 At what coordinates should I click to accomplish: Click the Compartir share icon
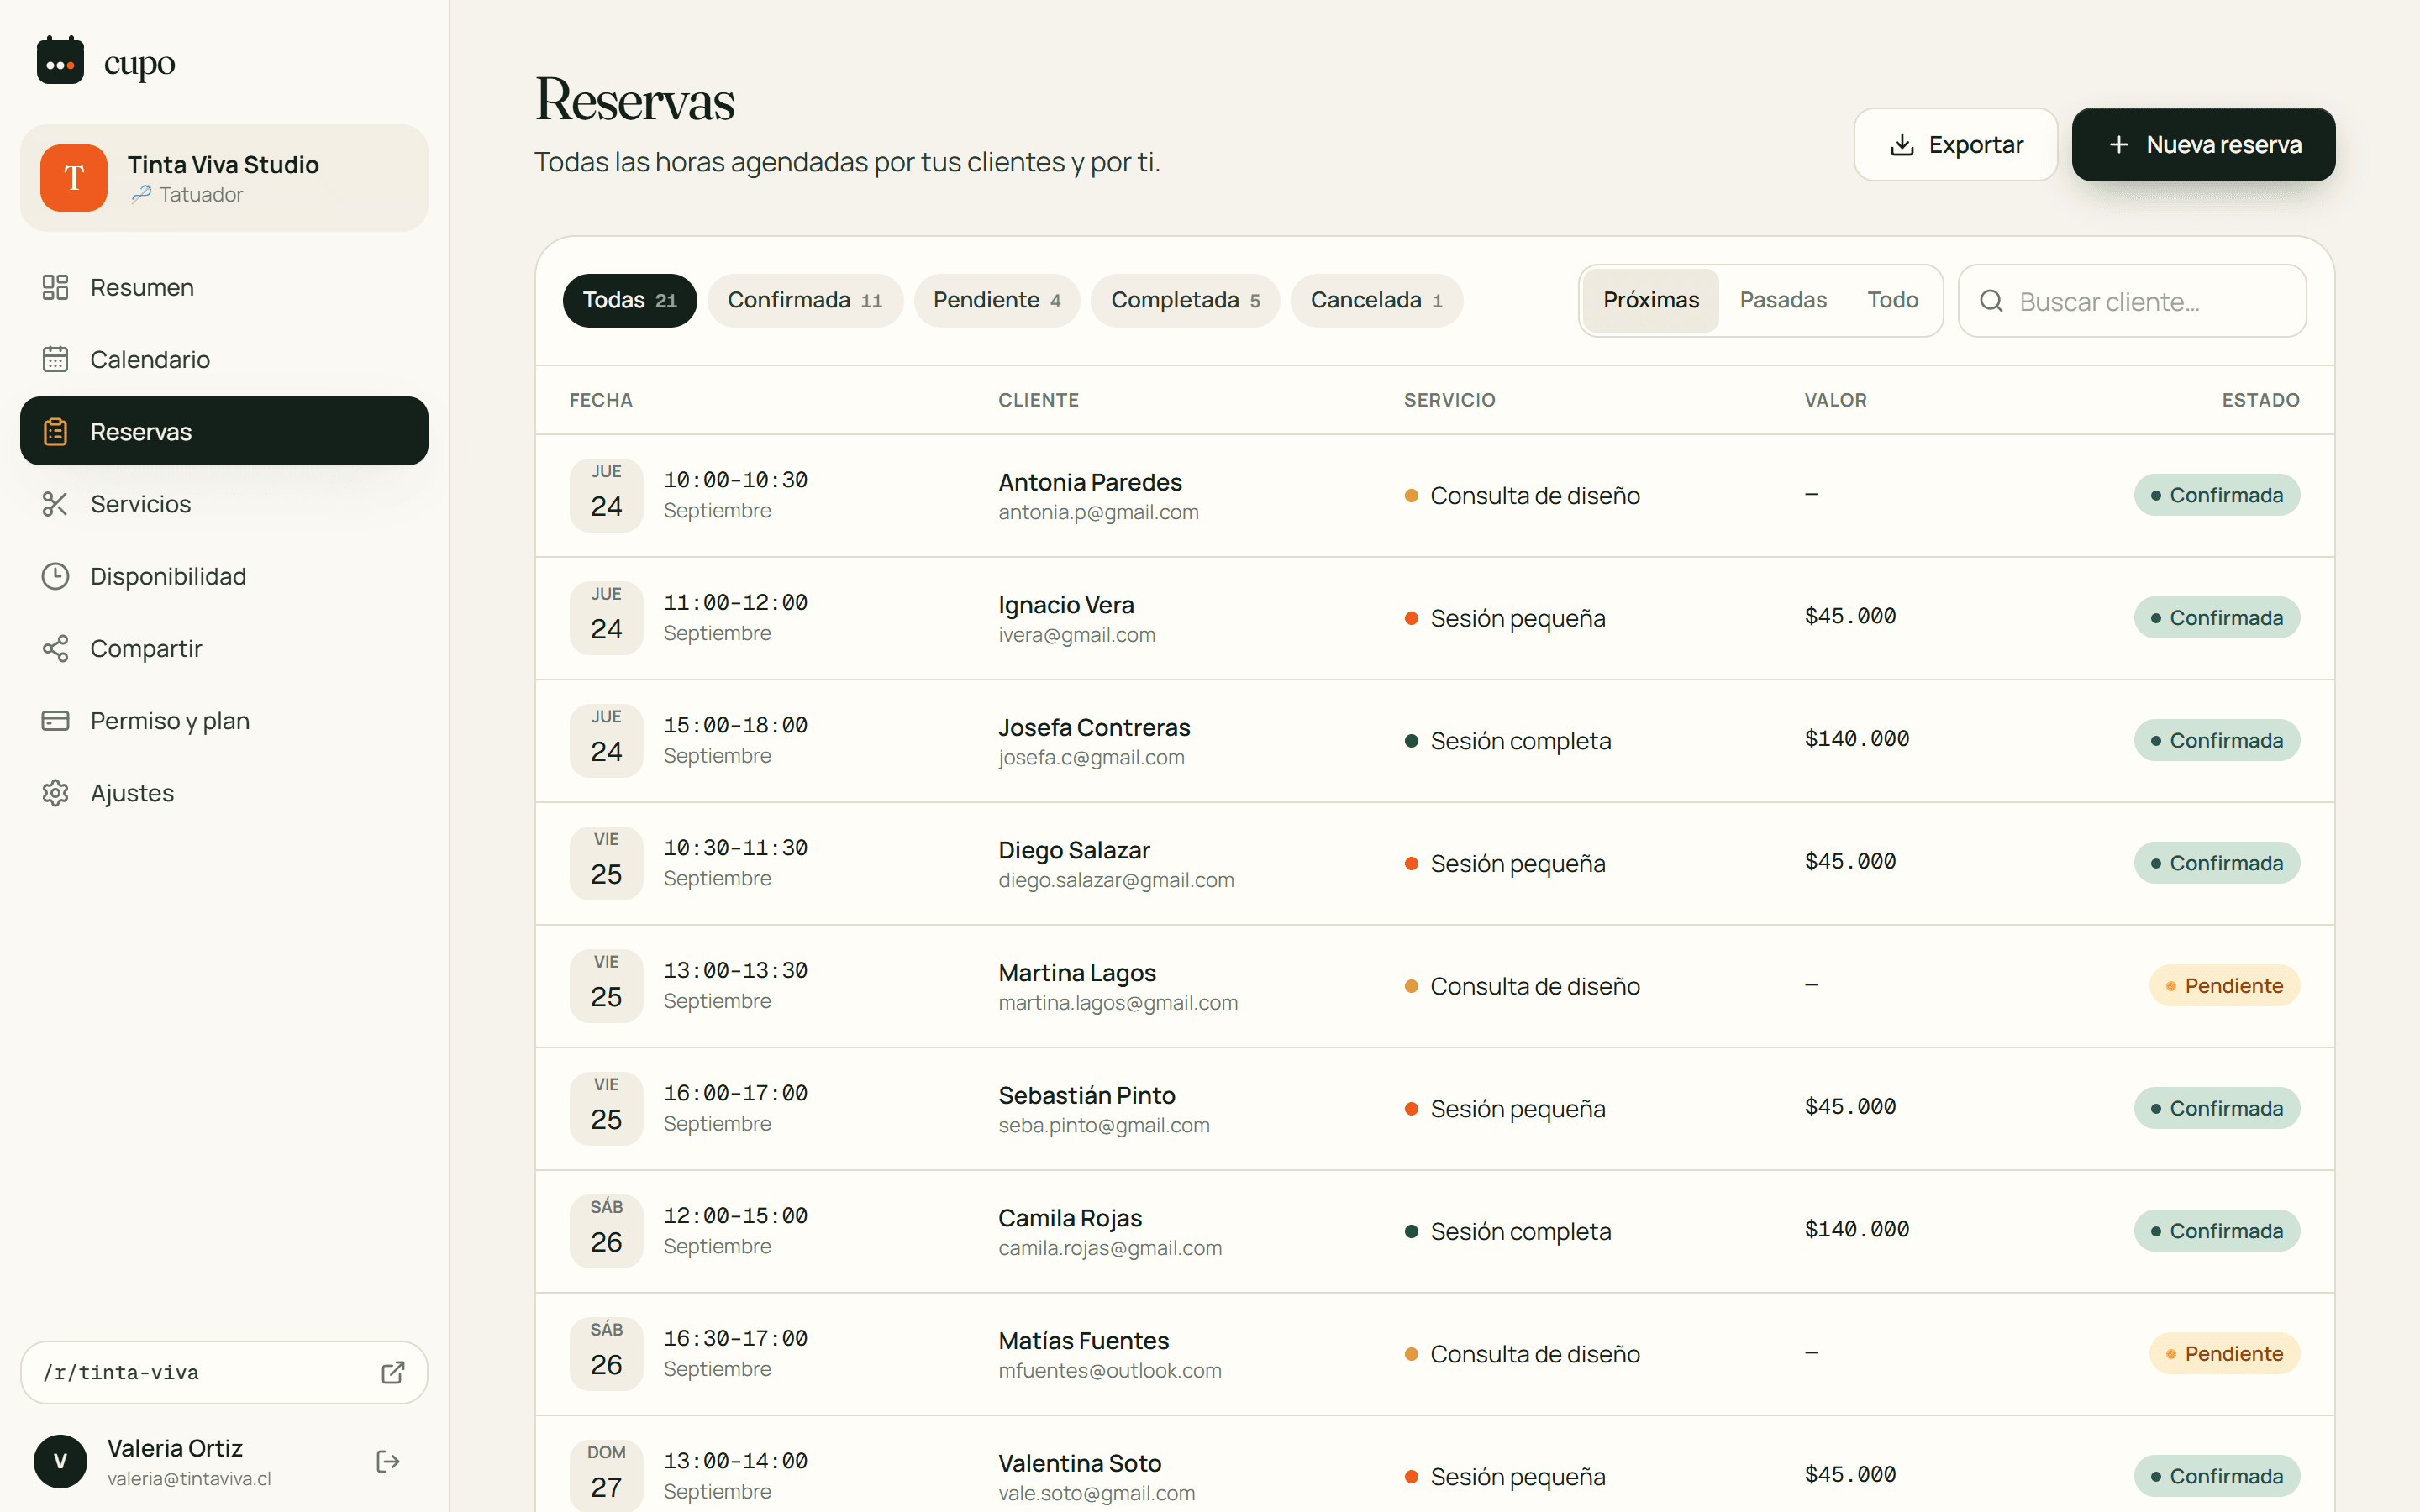[55, 648]
